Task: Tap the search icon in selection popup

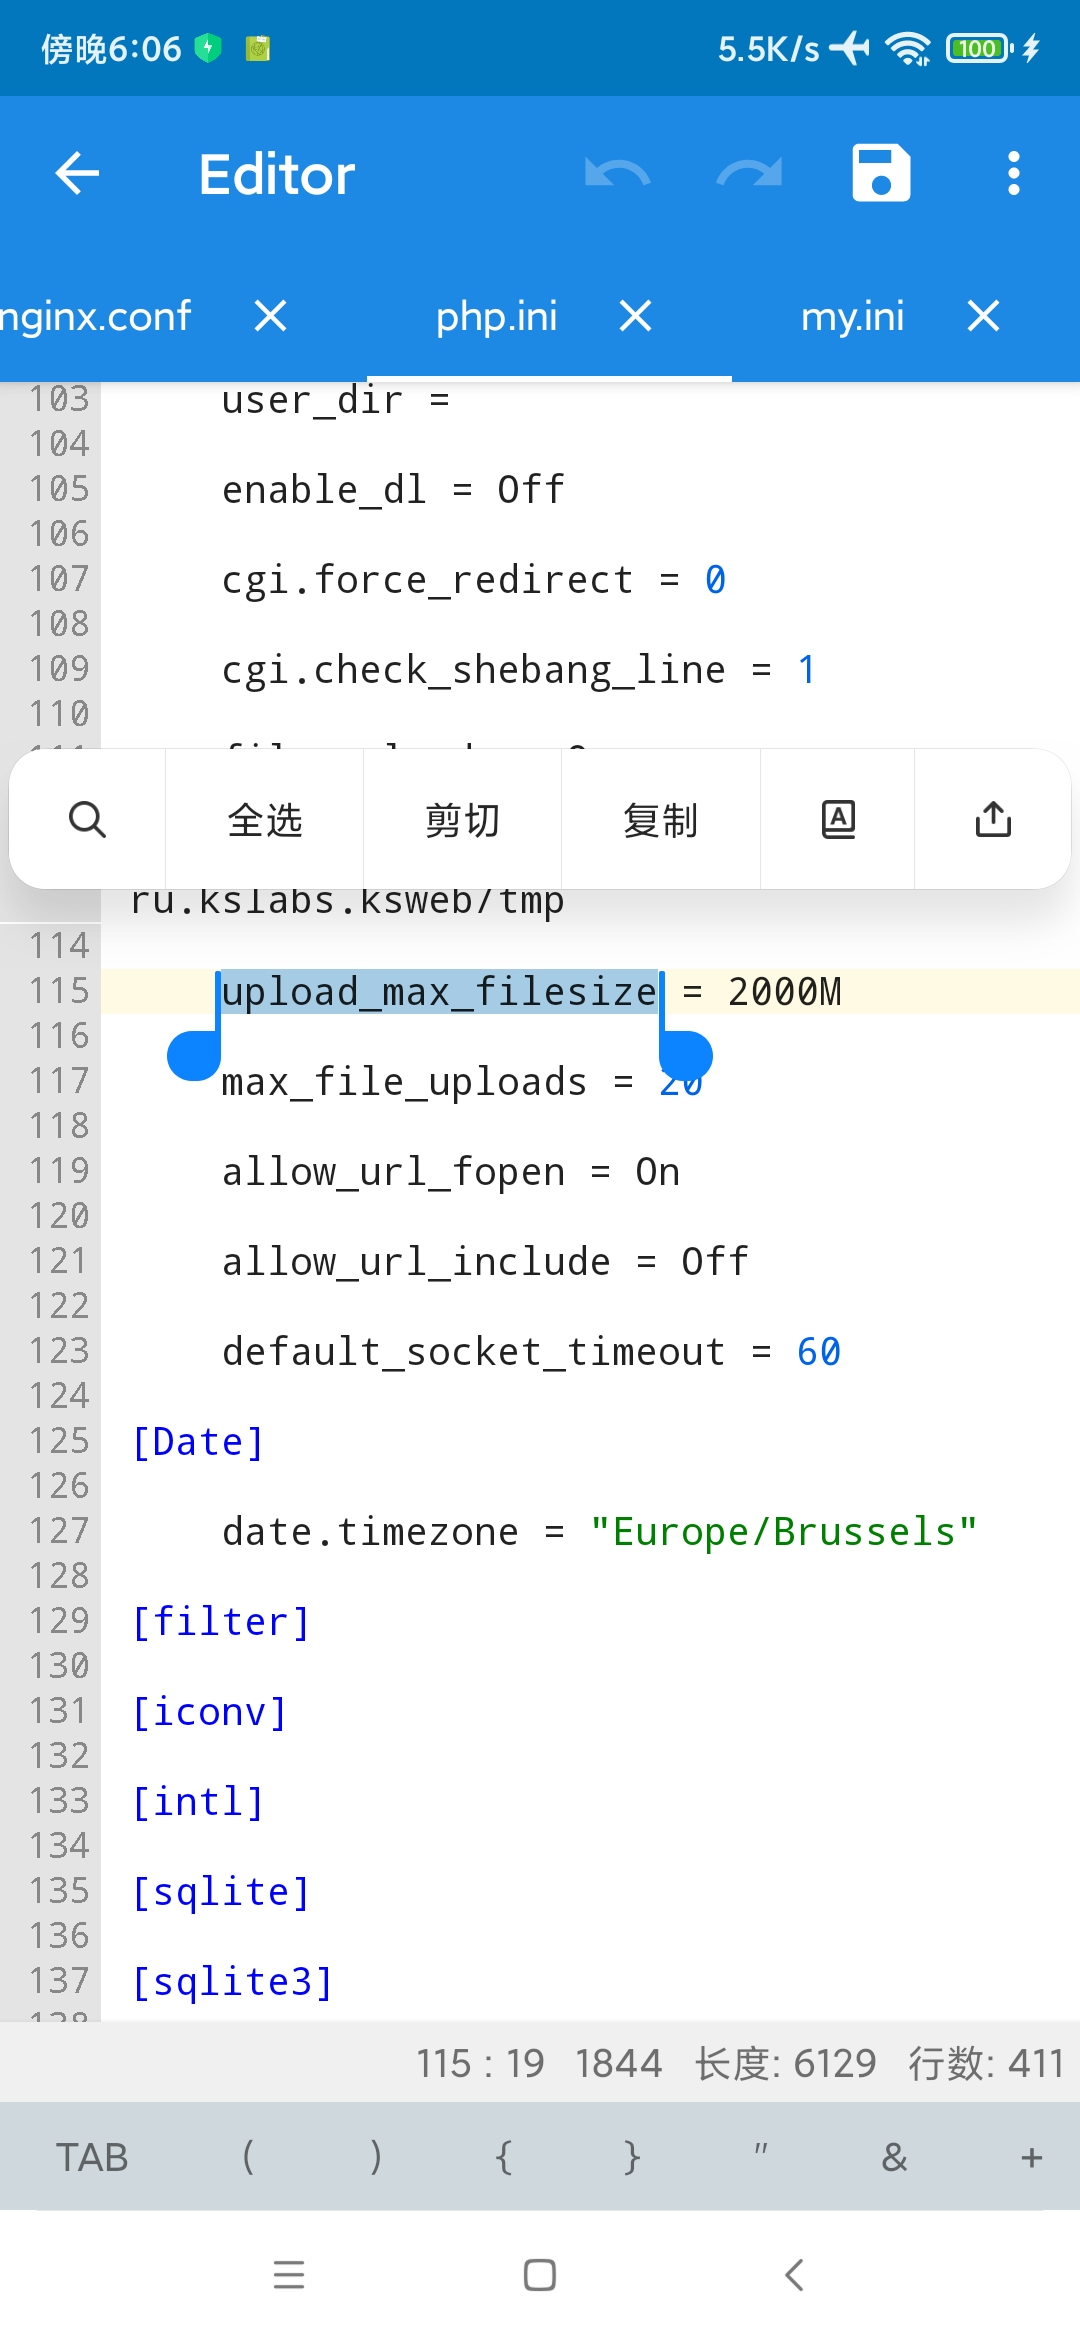Action: click(x=87, y=820)
